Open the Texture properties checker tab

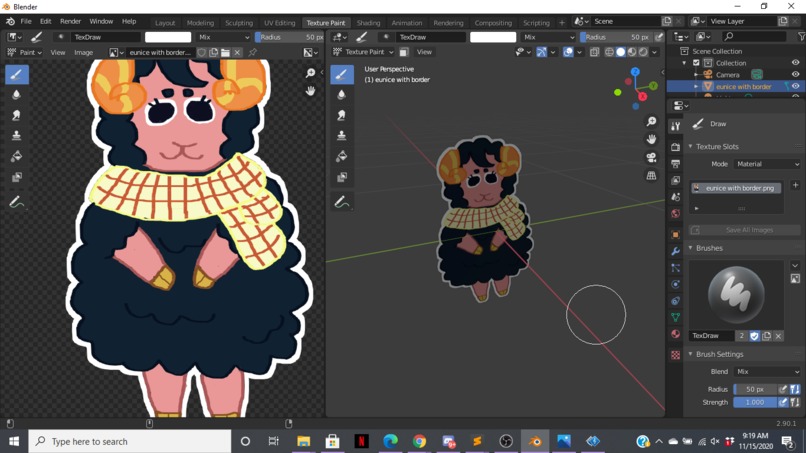[675, 355]
